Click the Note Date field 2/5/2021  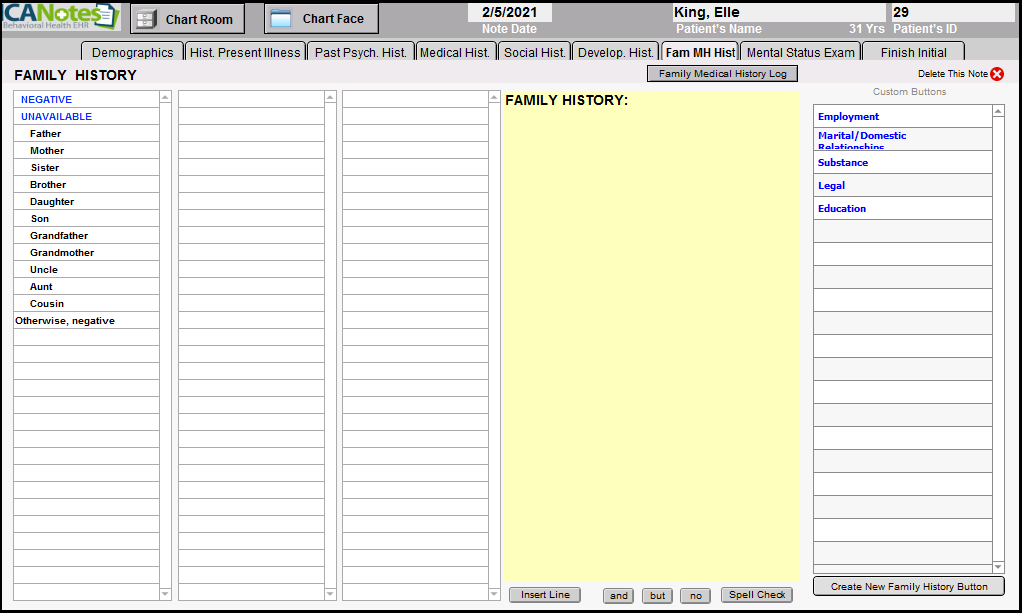510,12
